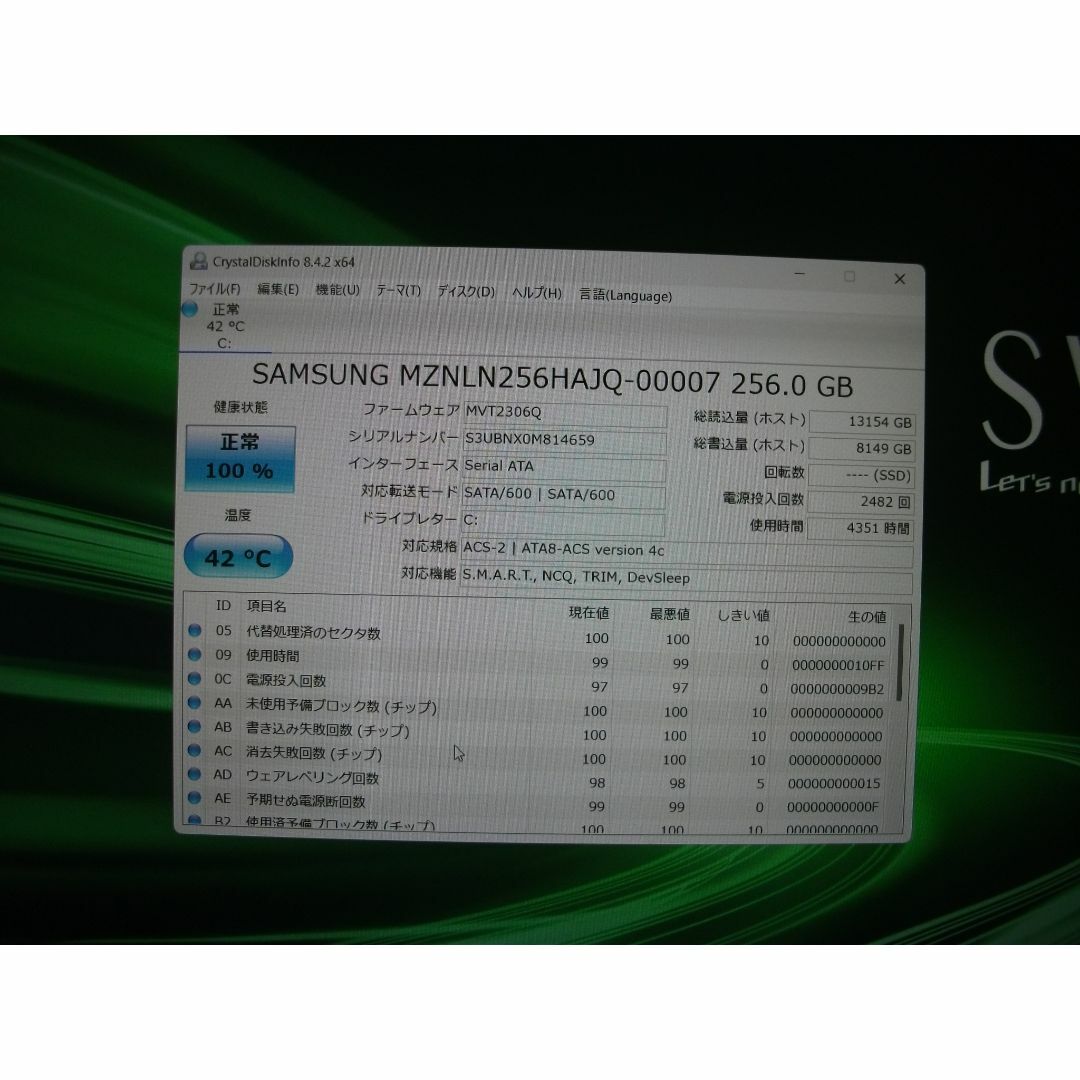The width and height of the screenshot is (1080, 1080).
Task: Click status dot for attribute AA
Action: point(194,703)
